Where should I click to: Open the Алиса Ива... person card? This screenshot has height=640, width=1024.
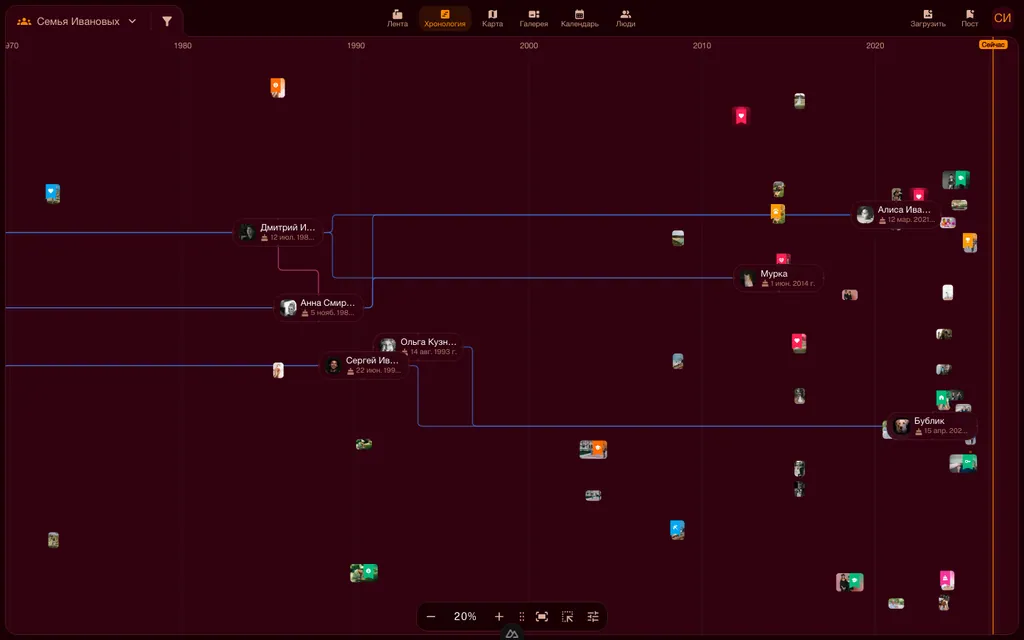pos(897,214)
